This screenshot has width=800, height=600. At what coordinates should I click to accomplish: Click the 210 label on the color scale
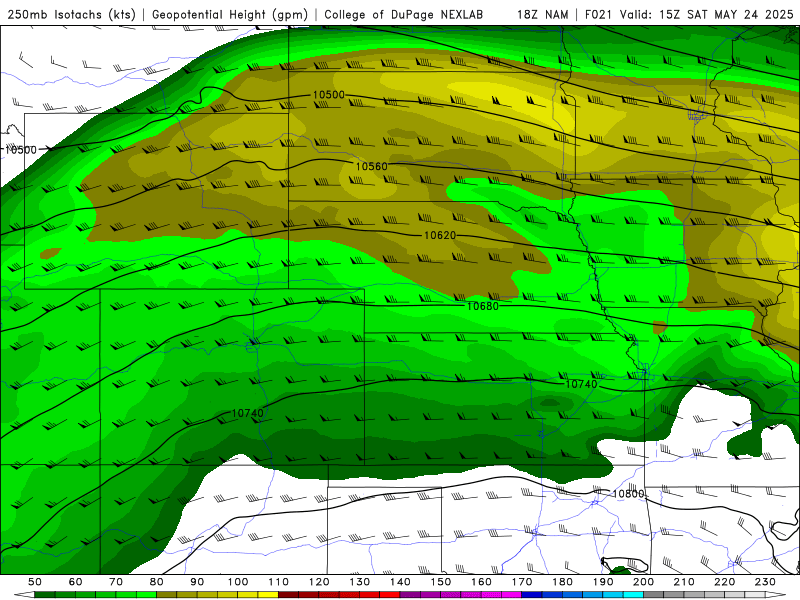[684, 582]
